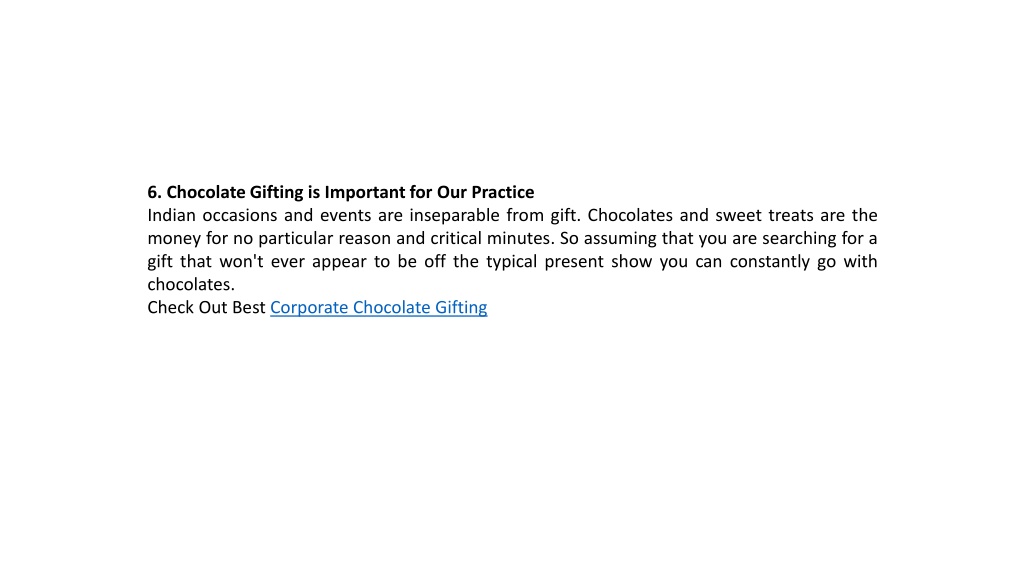Click the word 'Practice' in the heading
Viewport: 1024px width, 576px height.
pyautogui.click(x=502, y=192)
